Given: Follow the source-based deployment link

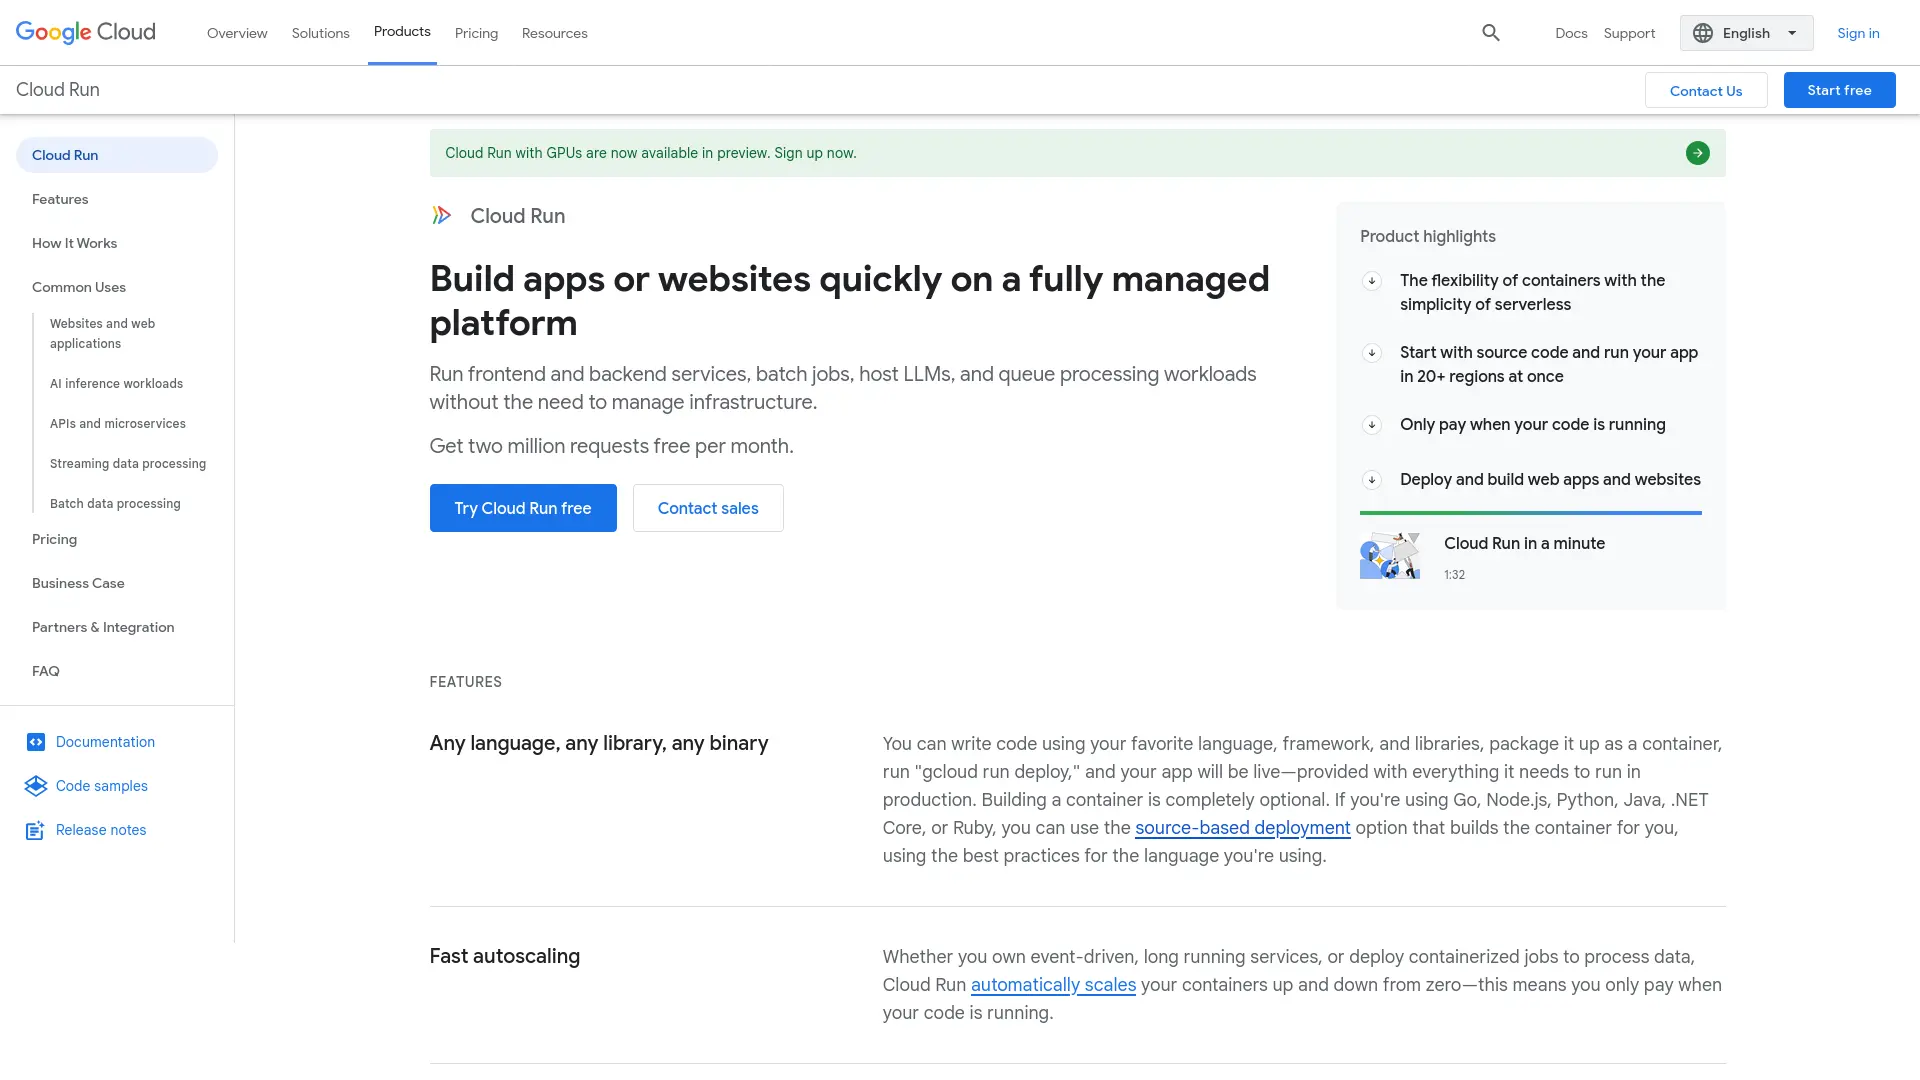Looking at the screenshot, I should pyautogui.click(x=1242, y=828).
